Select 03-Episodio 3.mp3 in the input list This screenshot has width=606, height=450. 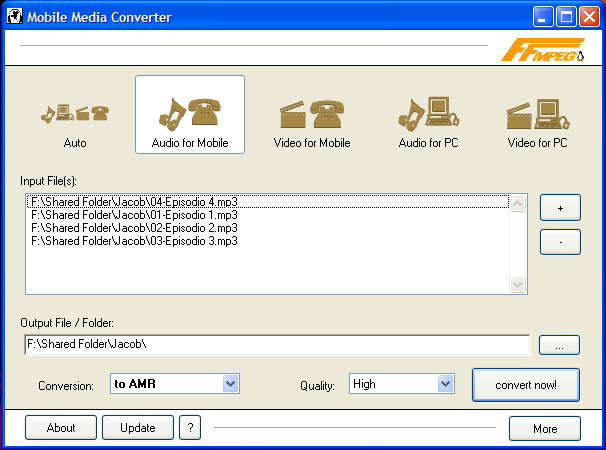click(268, 241)
